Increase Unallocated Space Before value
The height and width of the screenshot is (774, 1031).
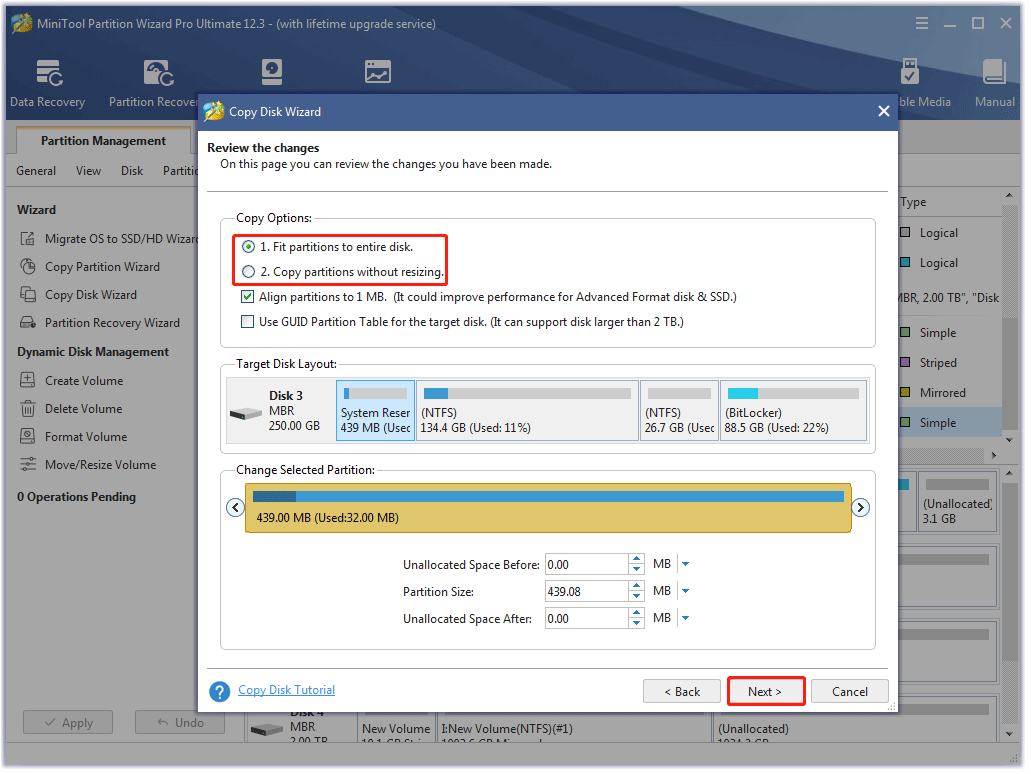pos(636,560)
